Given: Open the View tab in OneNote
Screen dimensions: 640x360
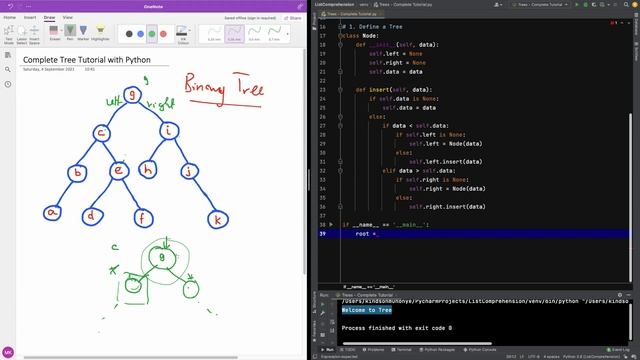Looking at the screenshot, I should click(x=67, y=18).
